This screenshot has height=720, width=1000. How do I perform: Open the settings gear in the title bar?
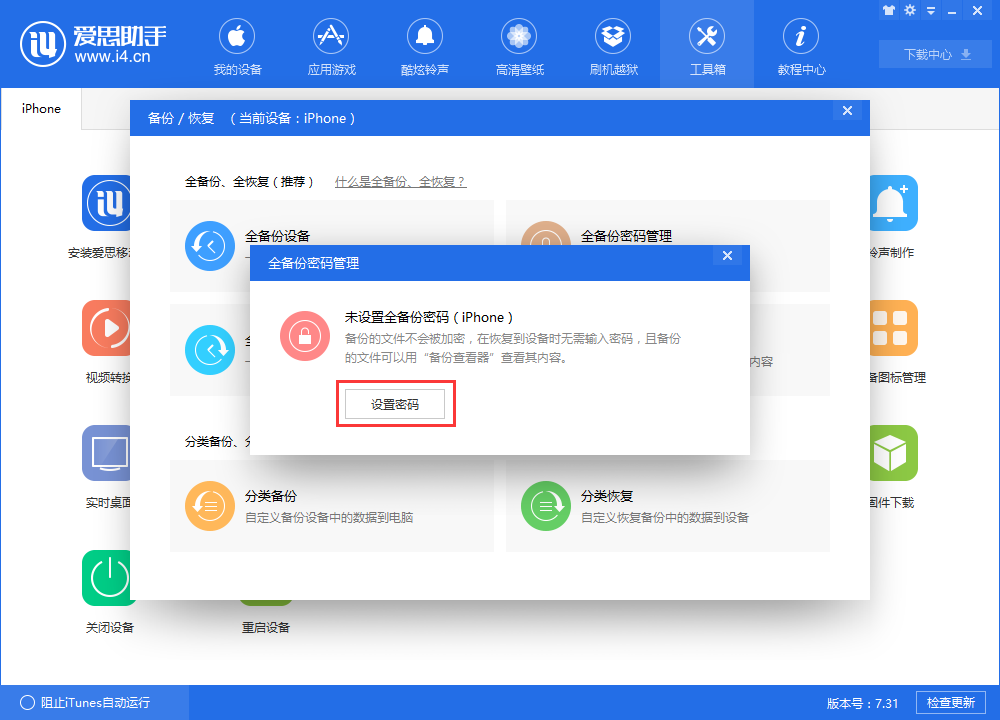tap(910, 10)
